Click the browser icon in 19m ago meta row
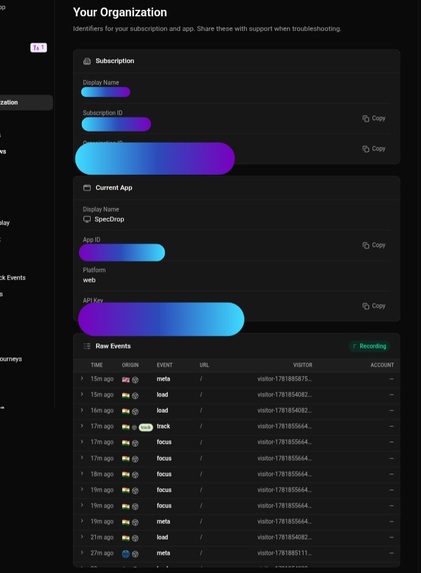The height and width of the screenshot is (573, 421). point(135,522)
